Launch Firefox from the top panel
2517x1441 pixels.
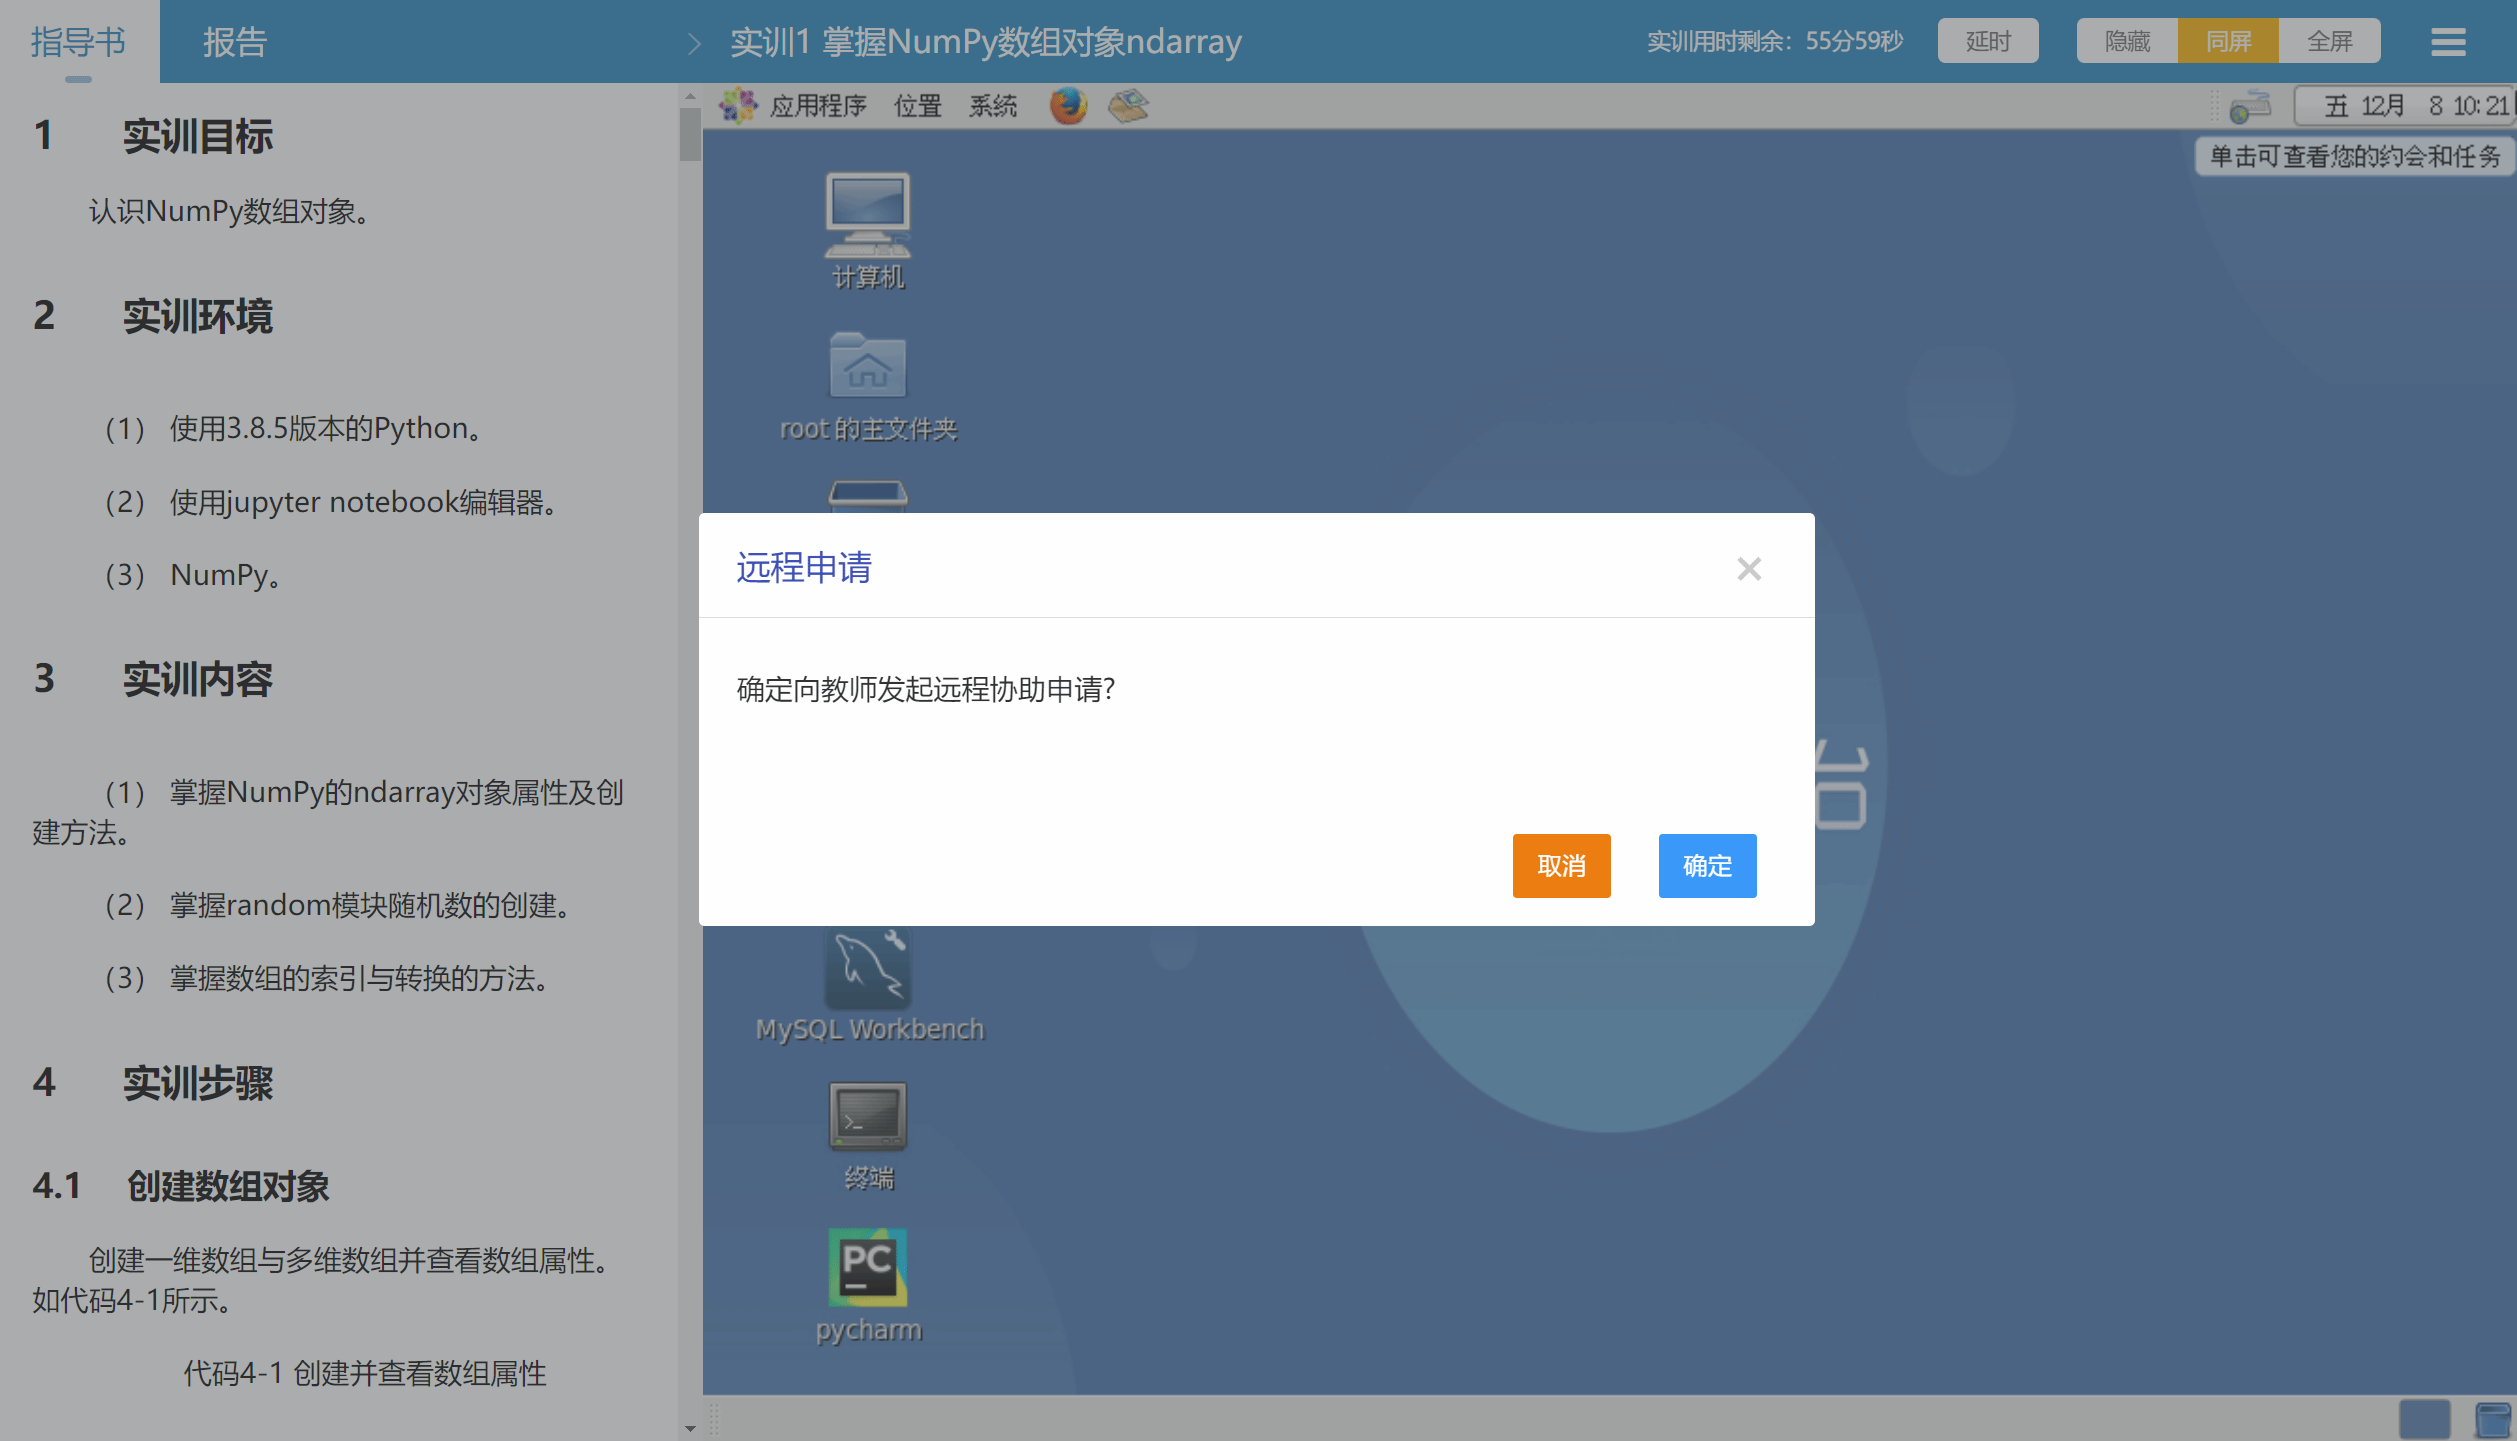tap(1067, 105)
